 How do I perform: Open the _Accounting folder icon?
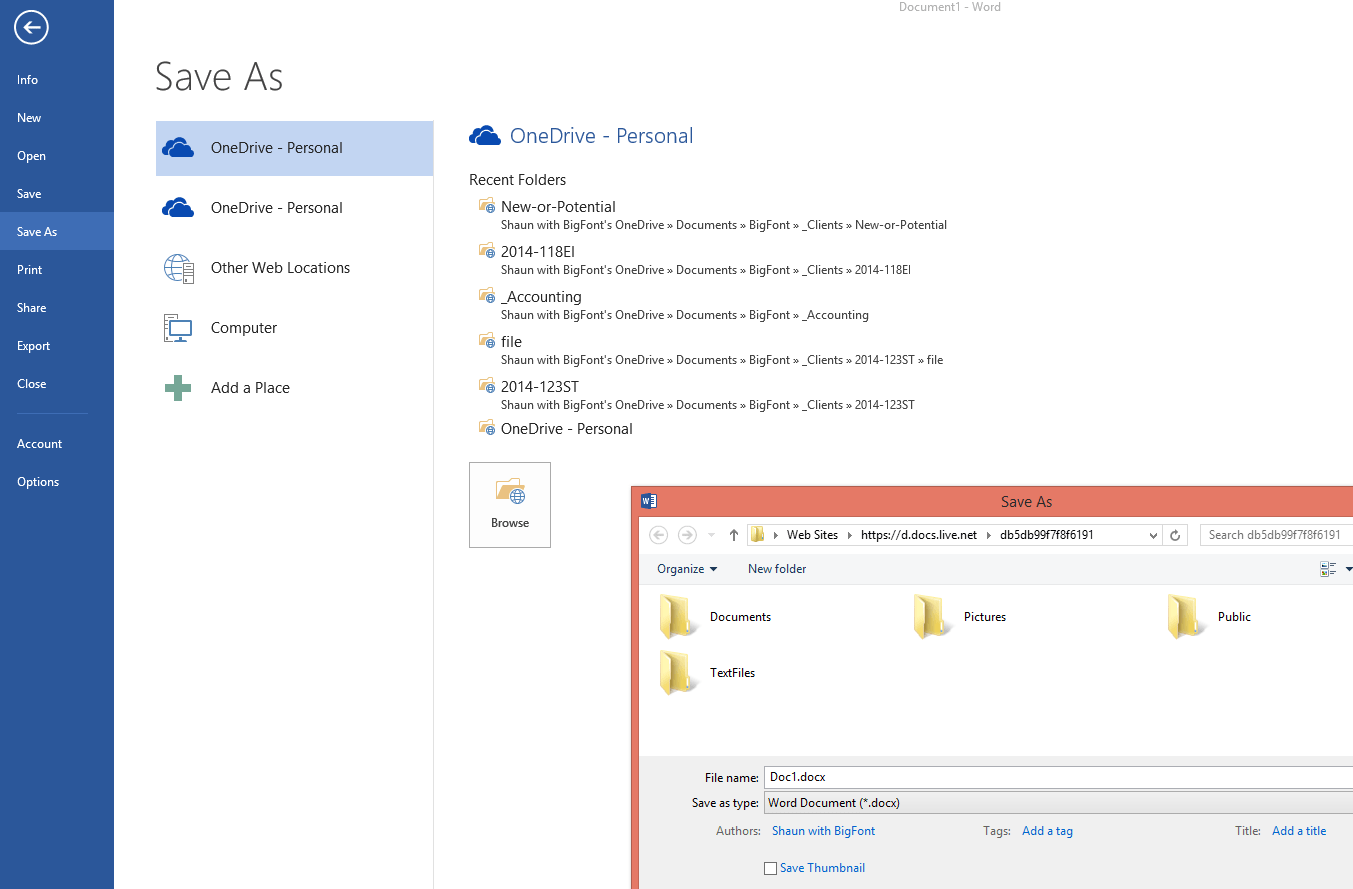(487, 296)
